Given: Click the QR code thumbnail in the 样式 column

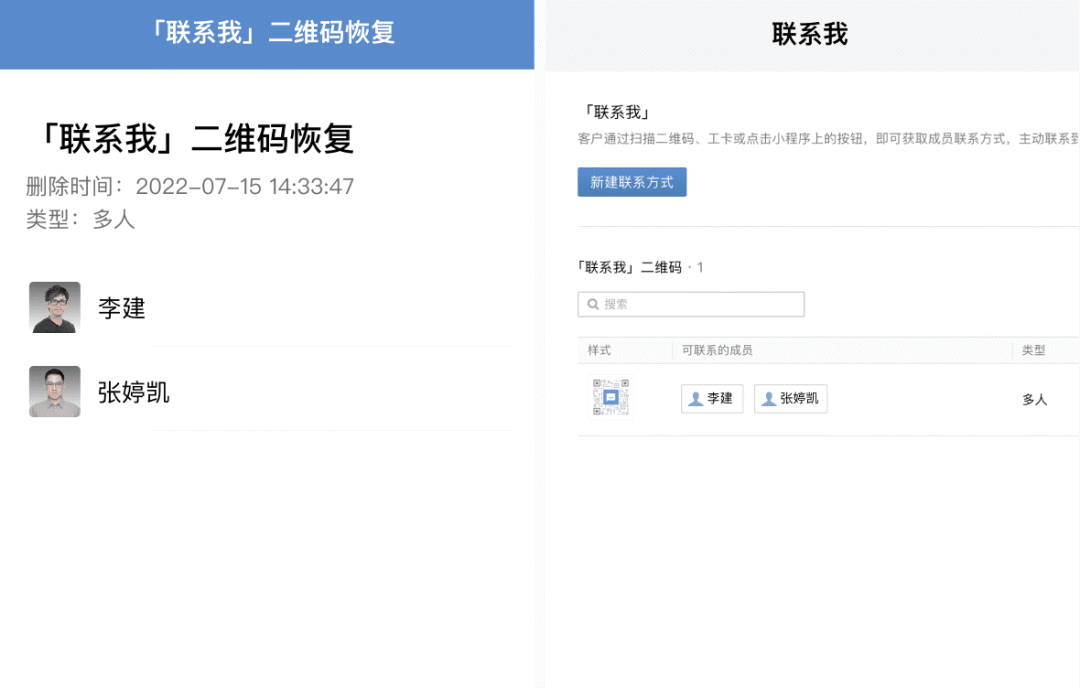Looking at the screenshot, I should (x=611, y=397).
